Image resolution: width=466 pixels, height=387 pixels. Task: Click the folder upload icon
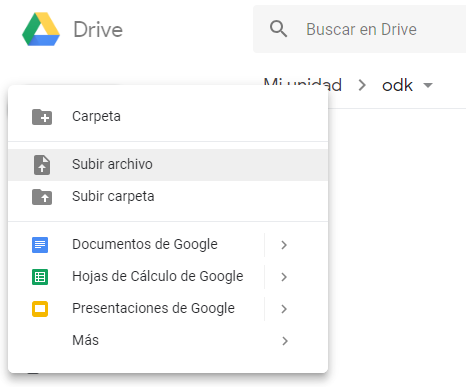tap(42, 197)
